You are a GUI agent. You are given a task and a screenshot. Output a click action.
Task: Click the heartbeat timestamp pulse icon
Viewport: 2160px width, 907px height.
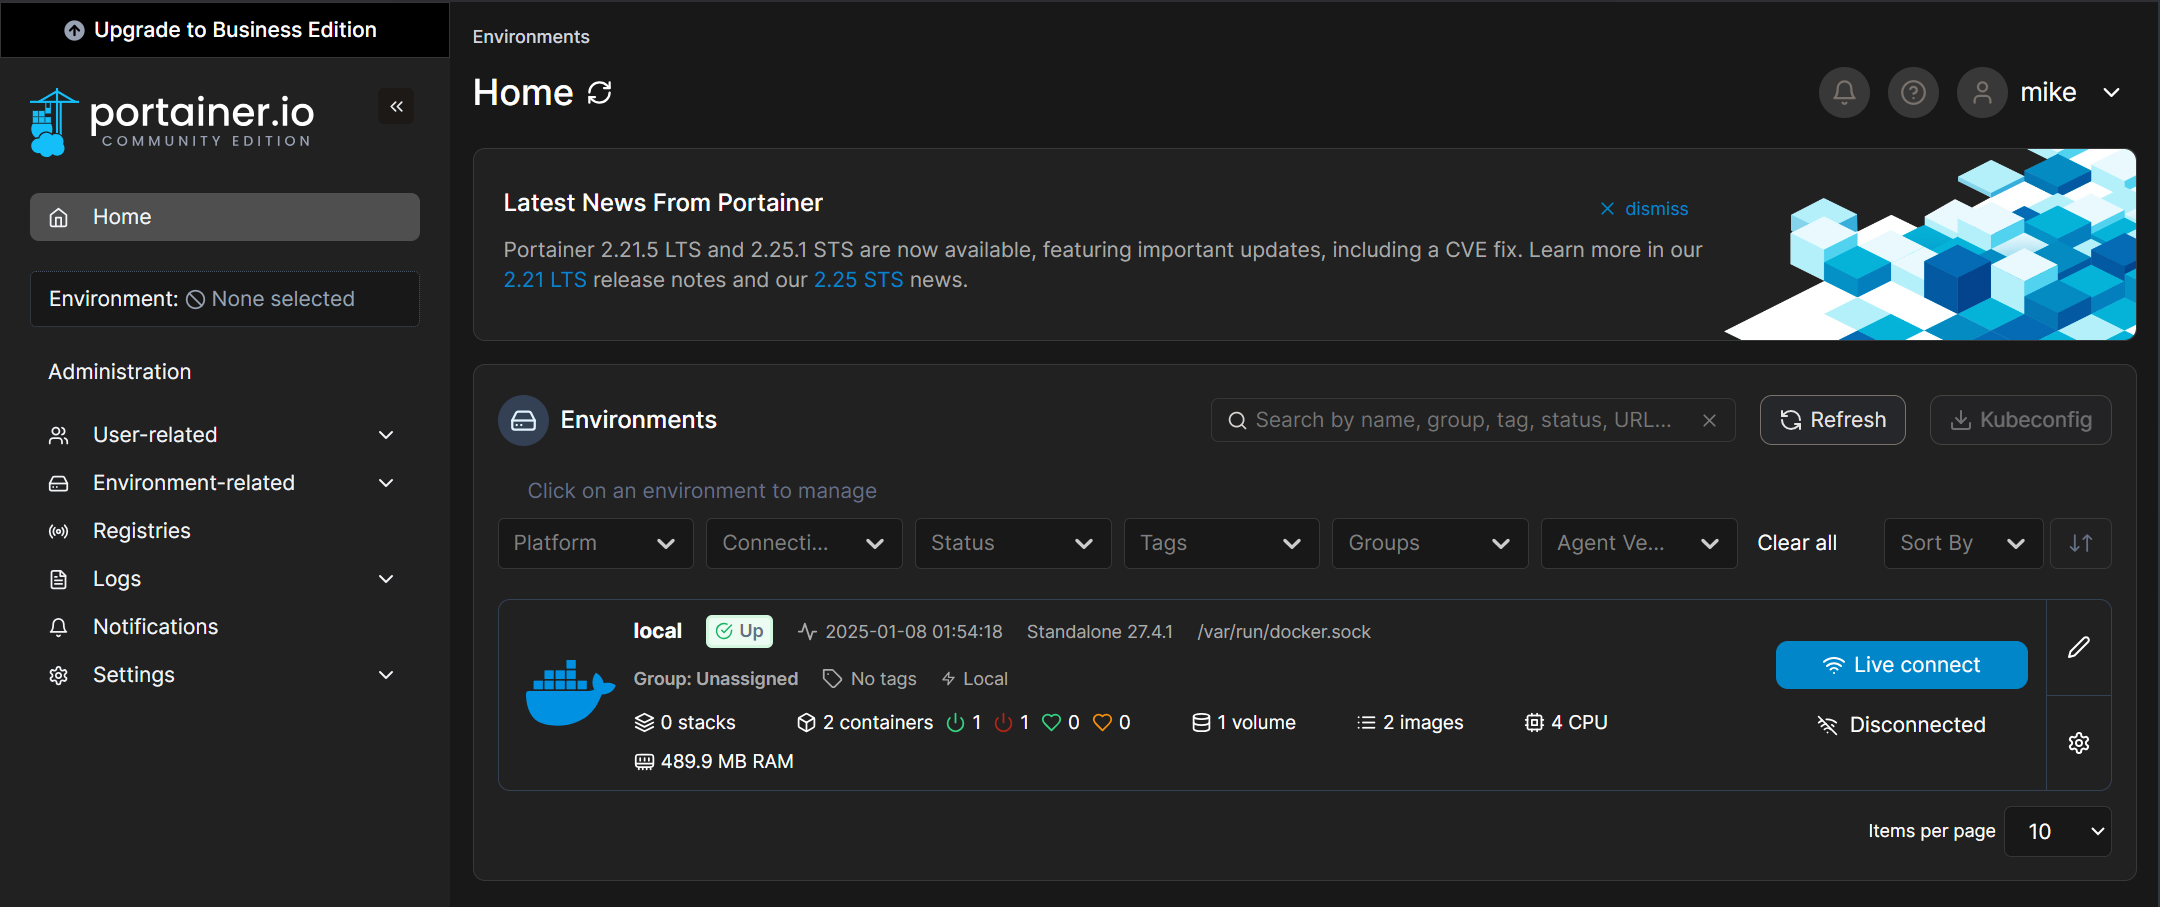click(807, 632)
